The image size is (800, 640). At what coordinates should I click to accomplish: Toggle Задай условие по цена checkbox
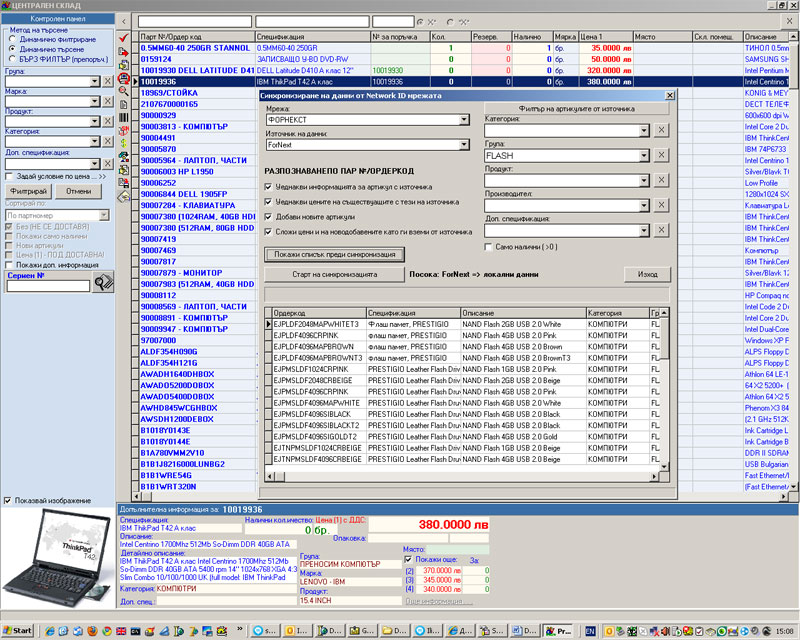tap(9, 176)
